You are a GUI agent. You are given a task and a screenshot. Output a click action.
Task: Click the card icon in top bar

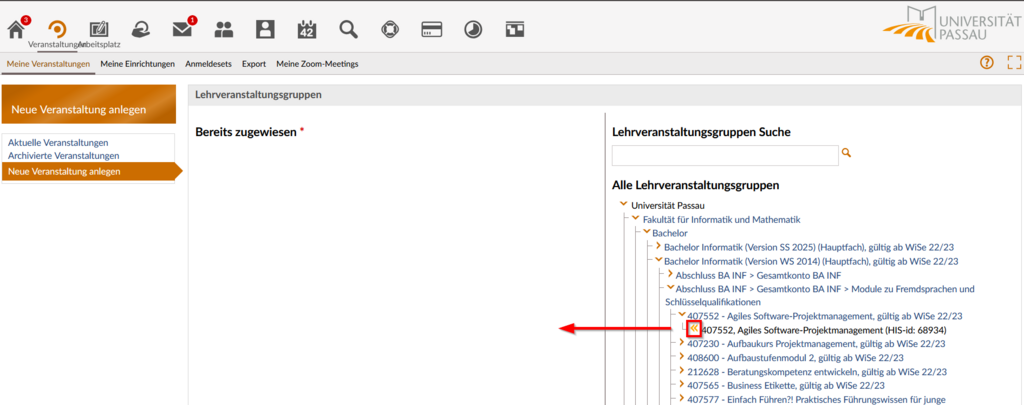point(432,29)
